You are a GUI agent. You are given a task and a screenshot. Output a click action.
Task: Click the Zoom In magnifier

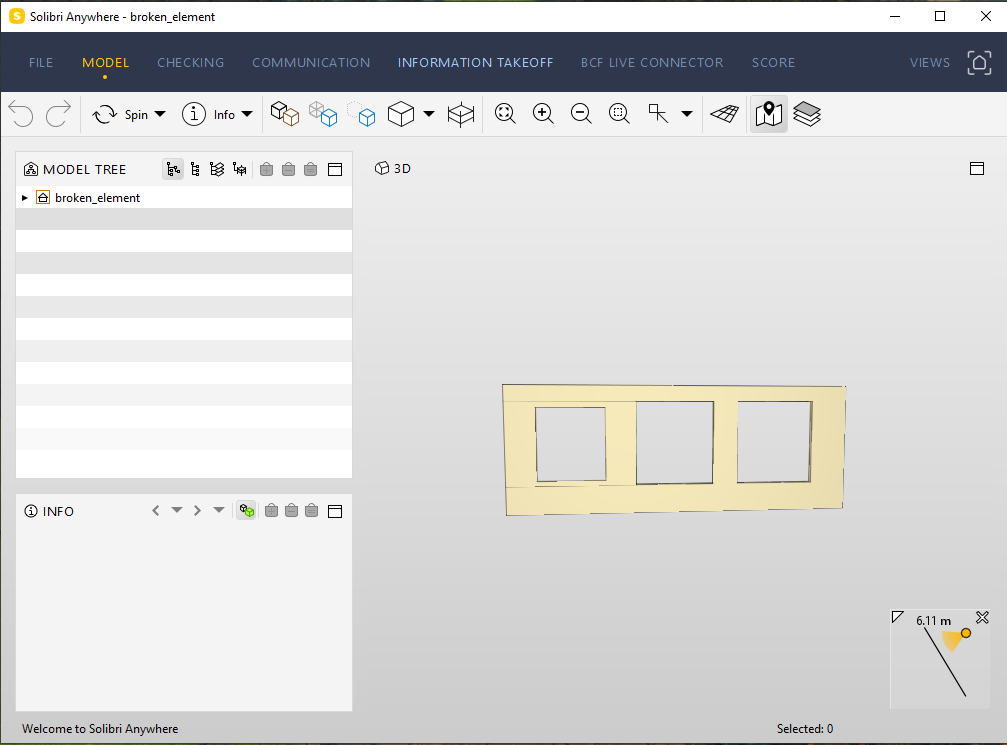[x=543, y=114]
